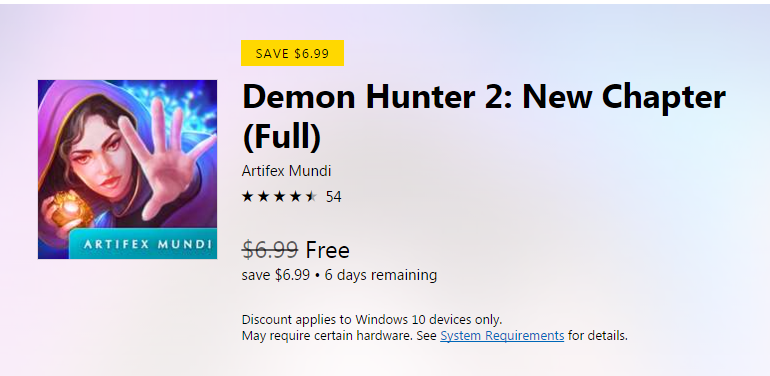Viewport: 770px width, 376px height.
Task: Select the first rating star
Action: pyautogui.click(x=248, y=197)
